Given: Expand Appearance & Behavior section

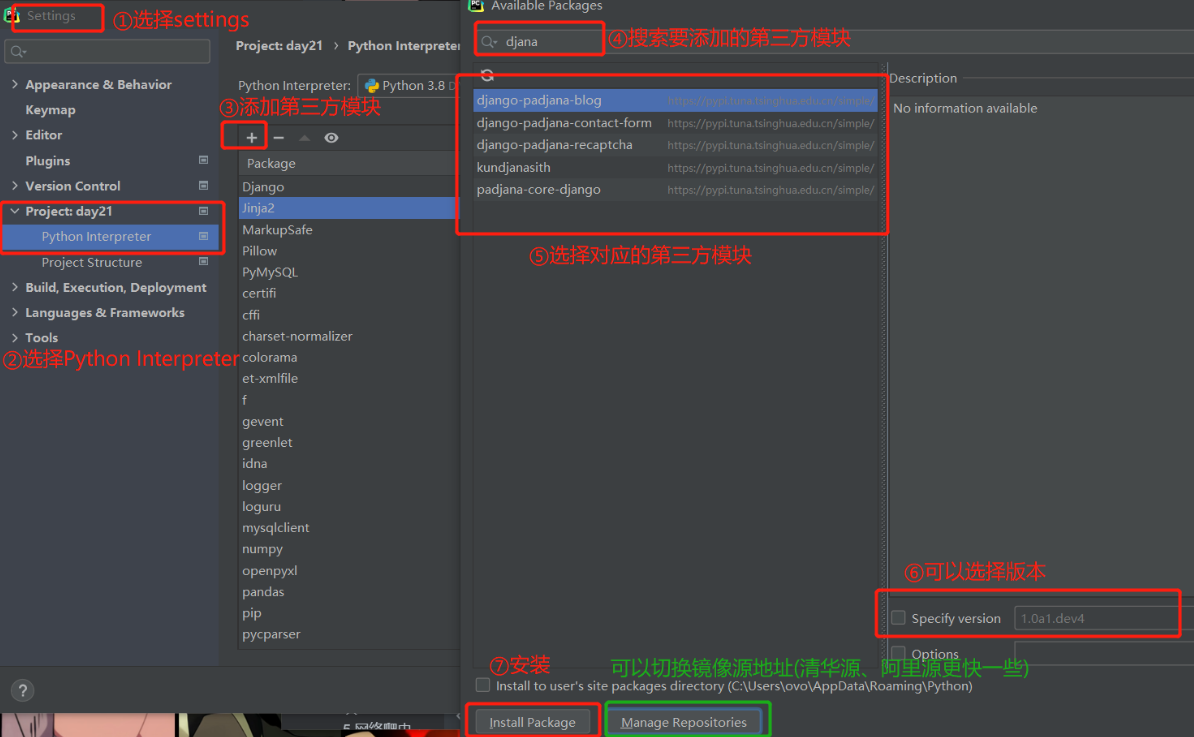Looking at the screenshot, I should click(14, 85).
